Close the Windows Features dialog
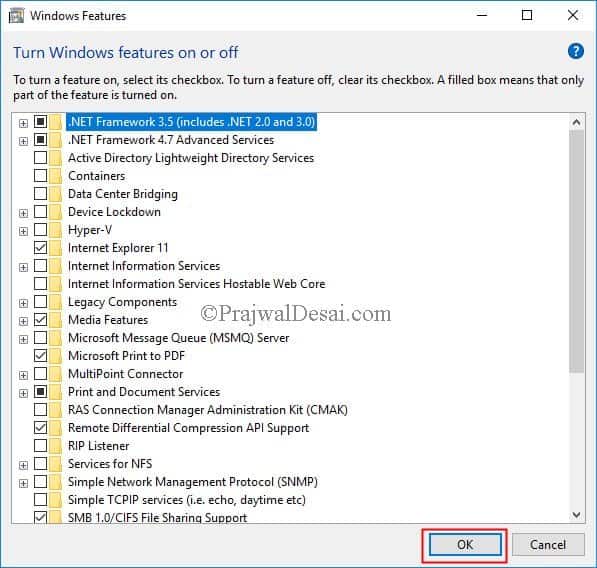The width and height of the screenshot is (597, 568). click(x=573, y=15)
